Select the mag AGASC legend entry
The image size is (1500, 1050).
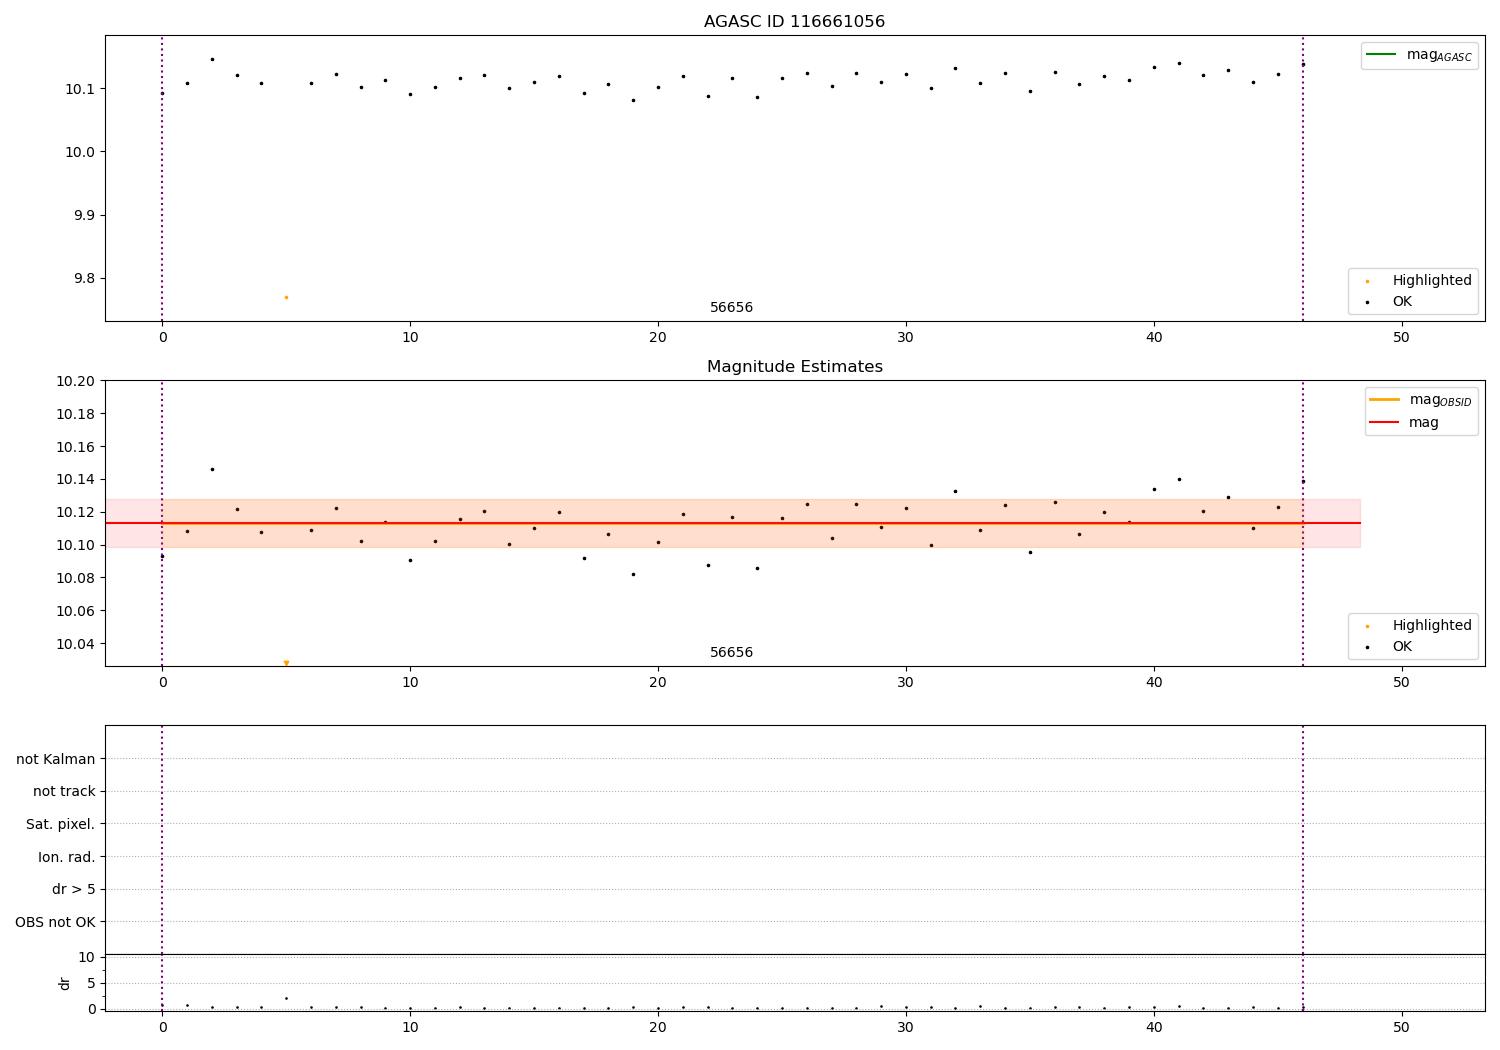[x=1419, y=55]
